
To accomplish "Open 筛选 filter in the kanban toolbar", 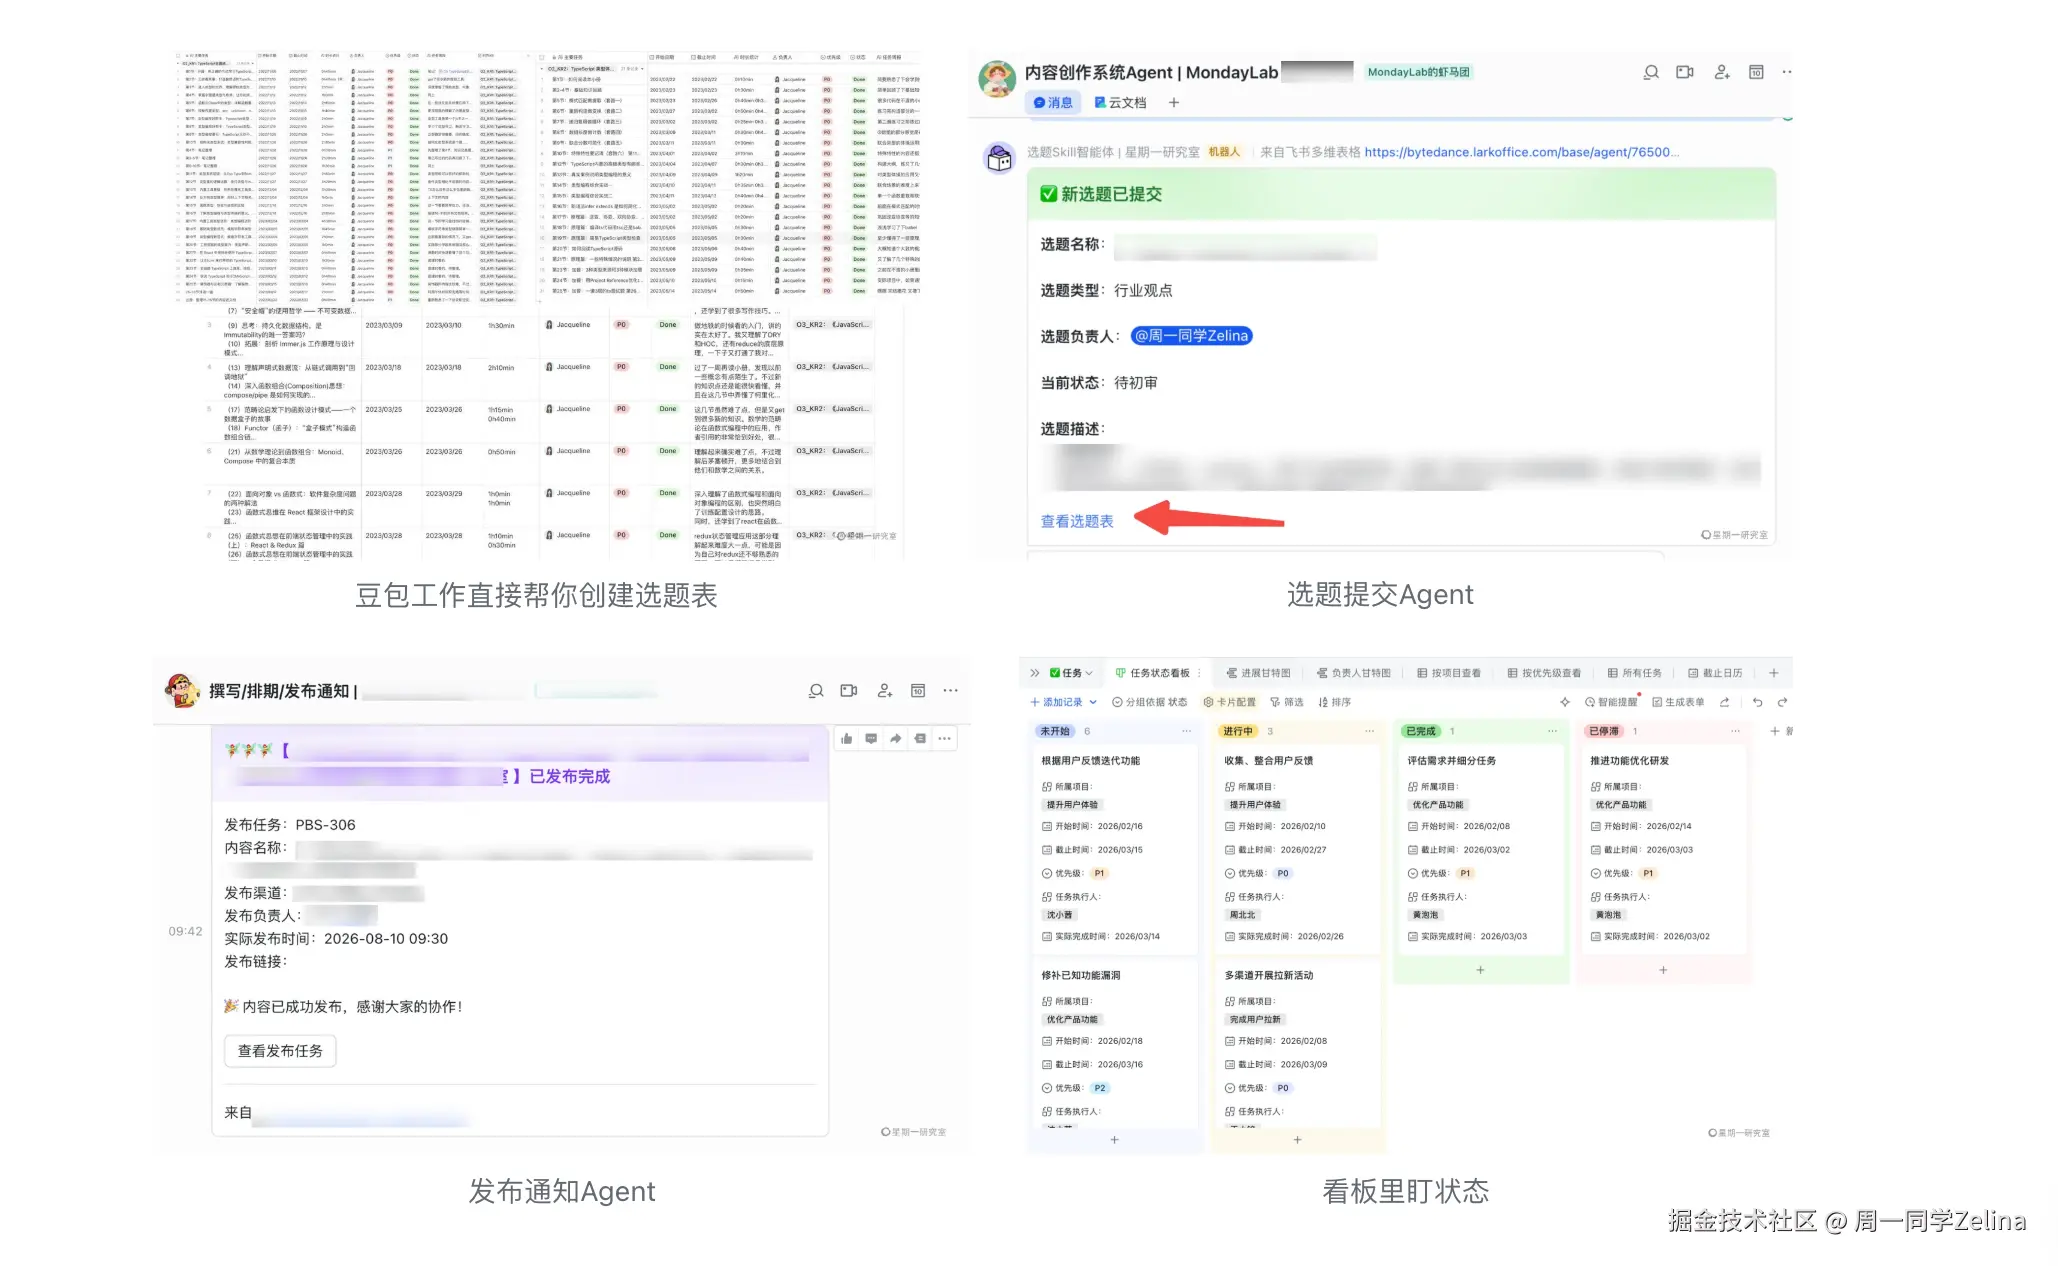I will pyautogui.click(x=1287, y=702).
